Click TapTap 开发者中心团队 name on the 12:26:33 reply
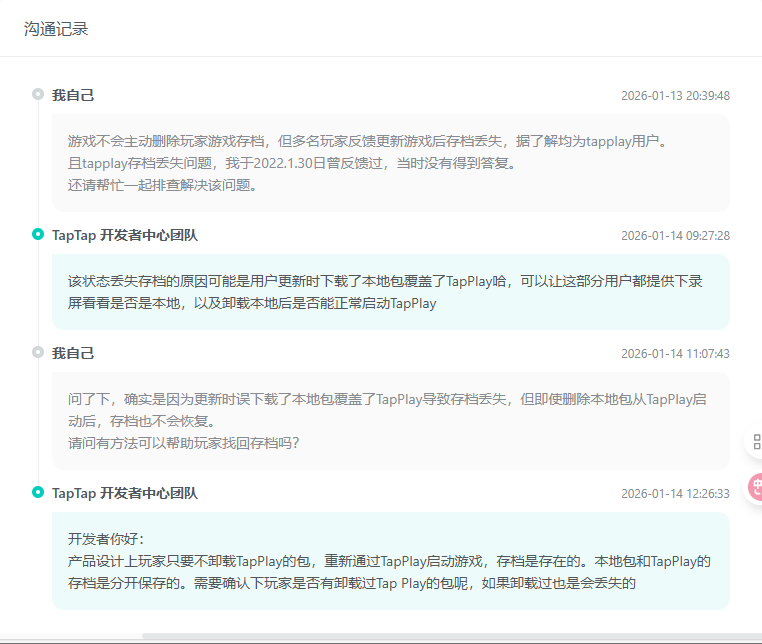Viewport: 762px width, 644px height. coord(125,493)
